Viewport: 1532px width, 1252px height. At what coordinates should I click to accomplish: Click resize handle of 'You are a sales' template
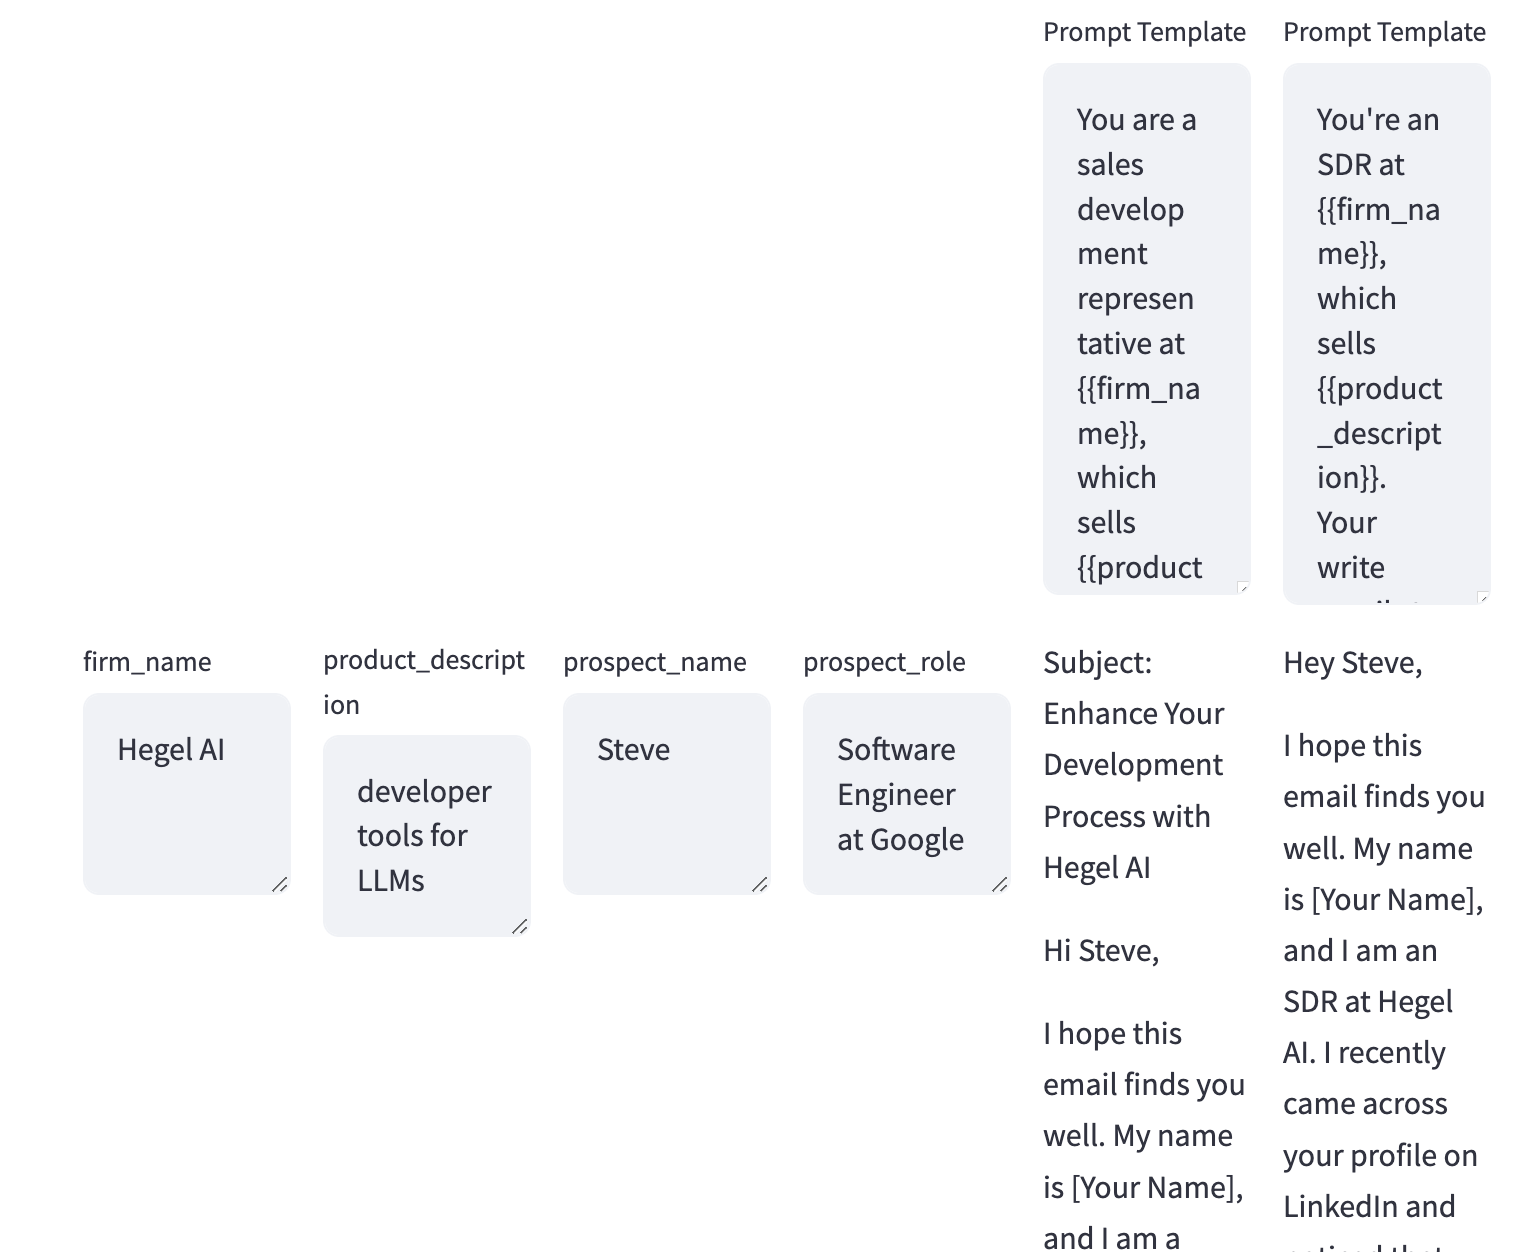tap(1243, 587)
